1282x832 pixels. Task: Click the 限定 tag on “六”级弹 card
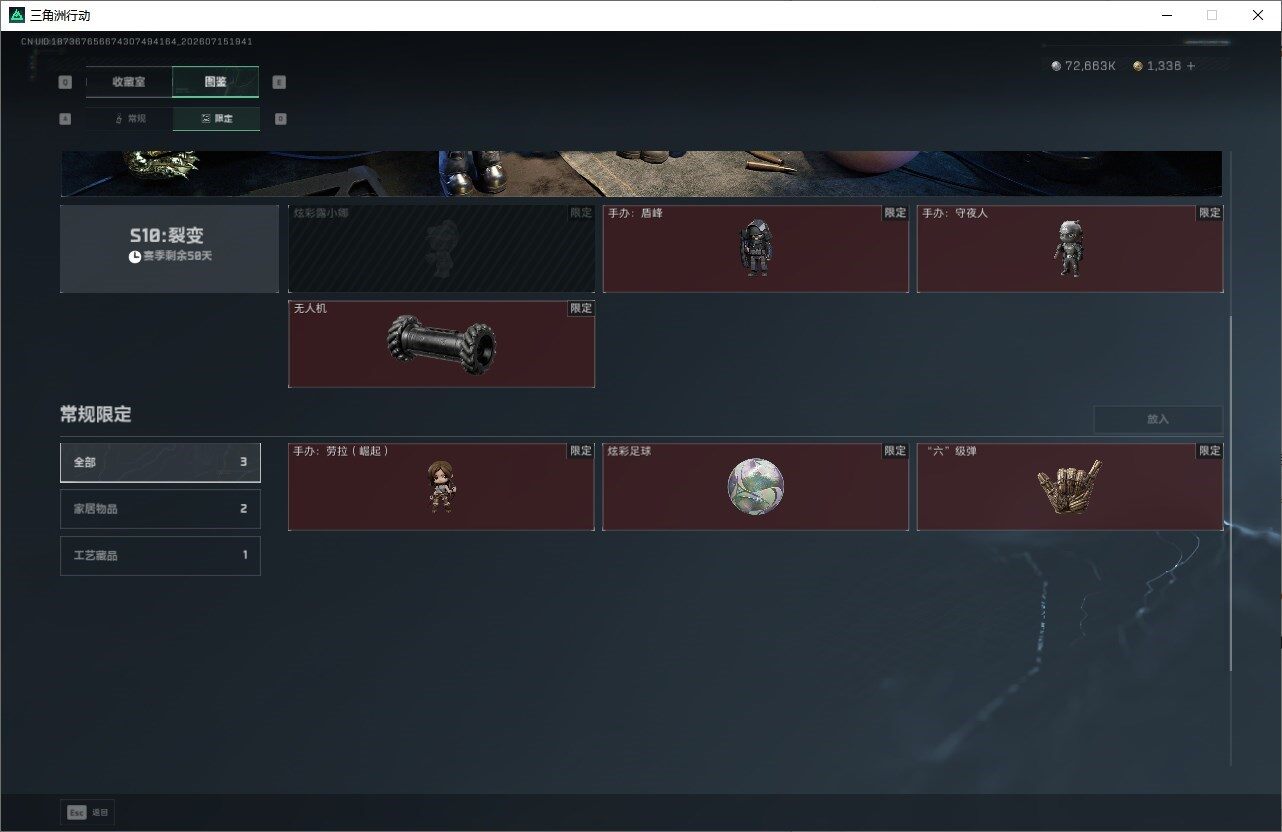[x=1210, y=451]
